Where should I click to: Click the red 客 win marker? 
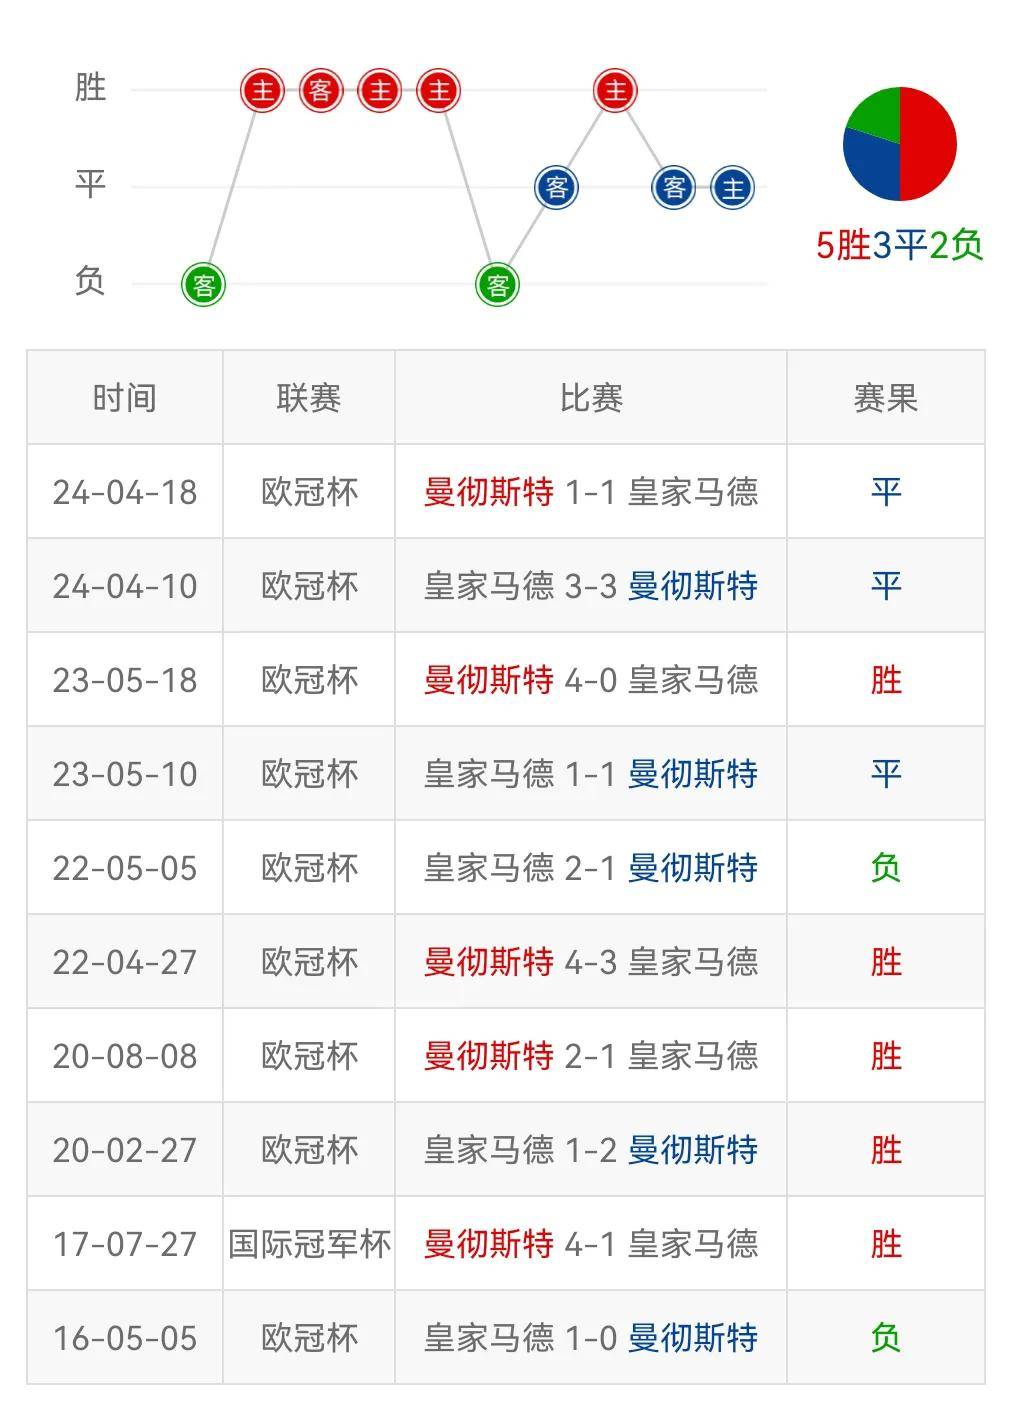point(320,91)
